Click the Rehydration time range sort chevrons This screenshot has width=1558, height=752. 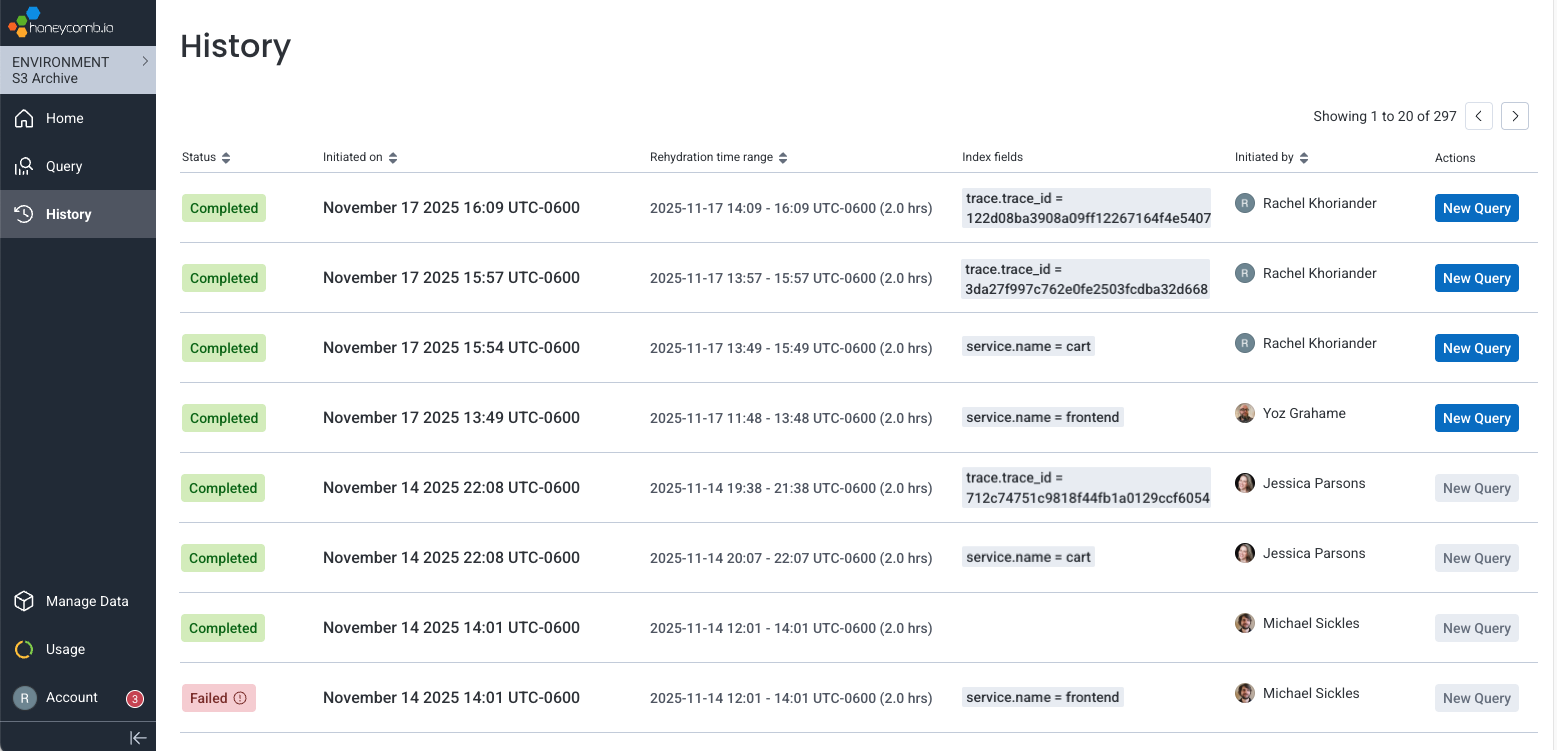[x=784, y=157]
